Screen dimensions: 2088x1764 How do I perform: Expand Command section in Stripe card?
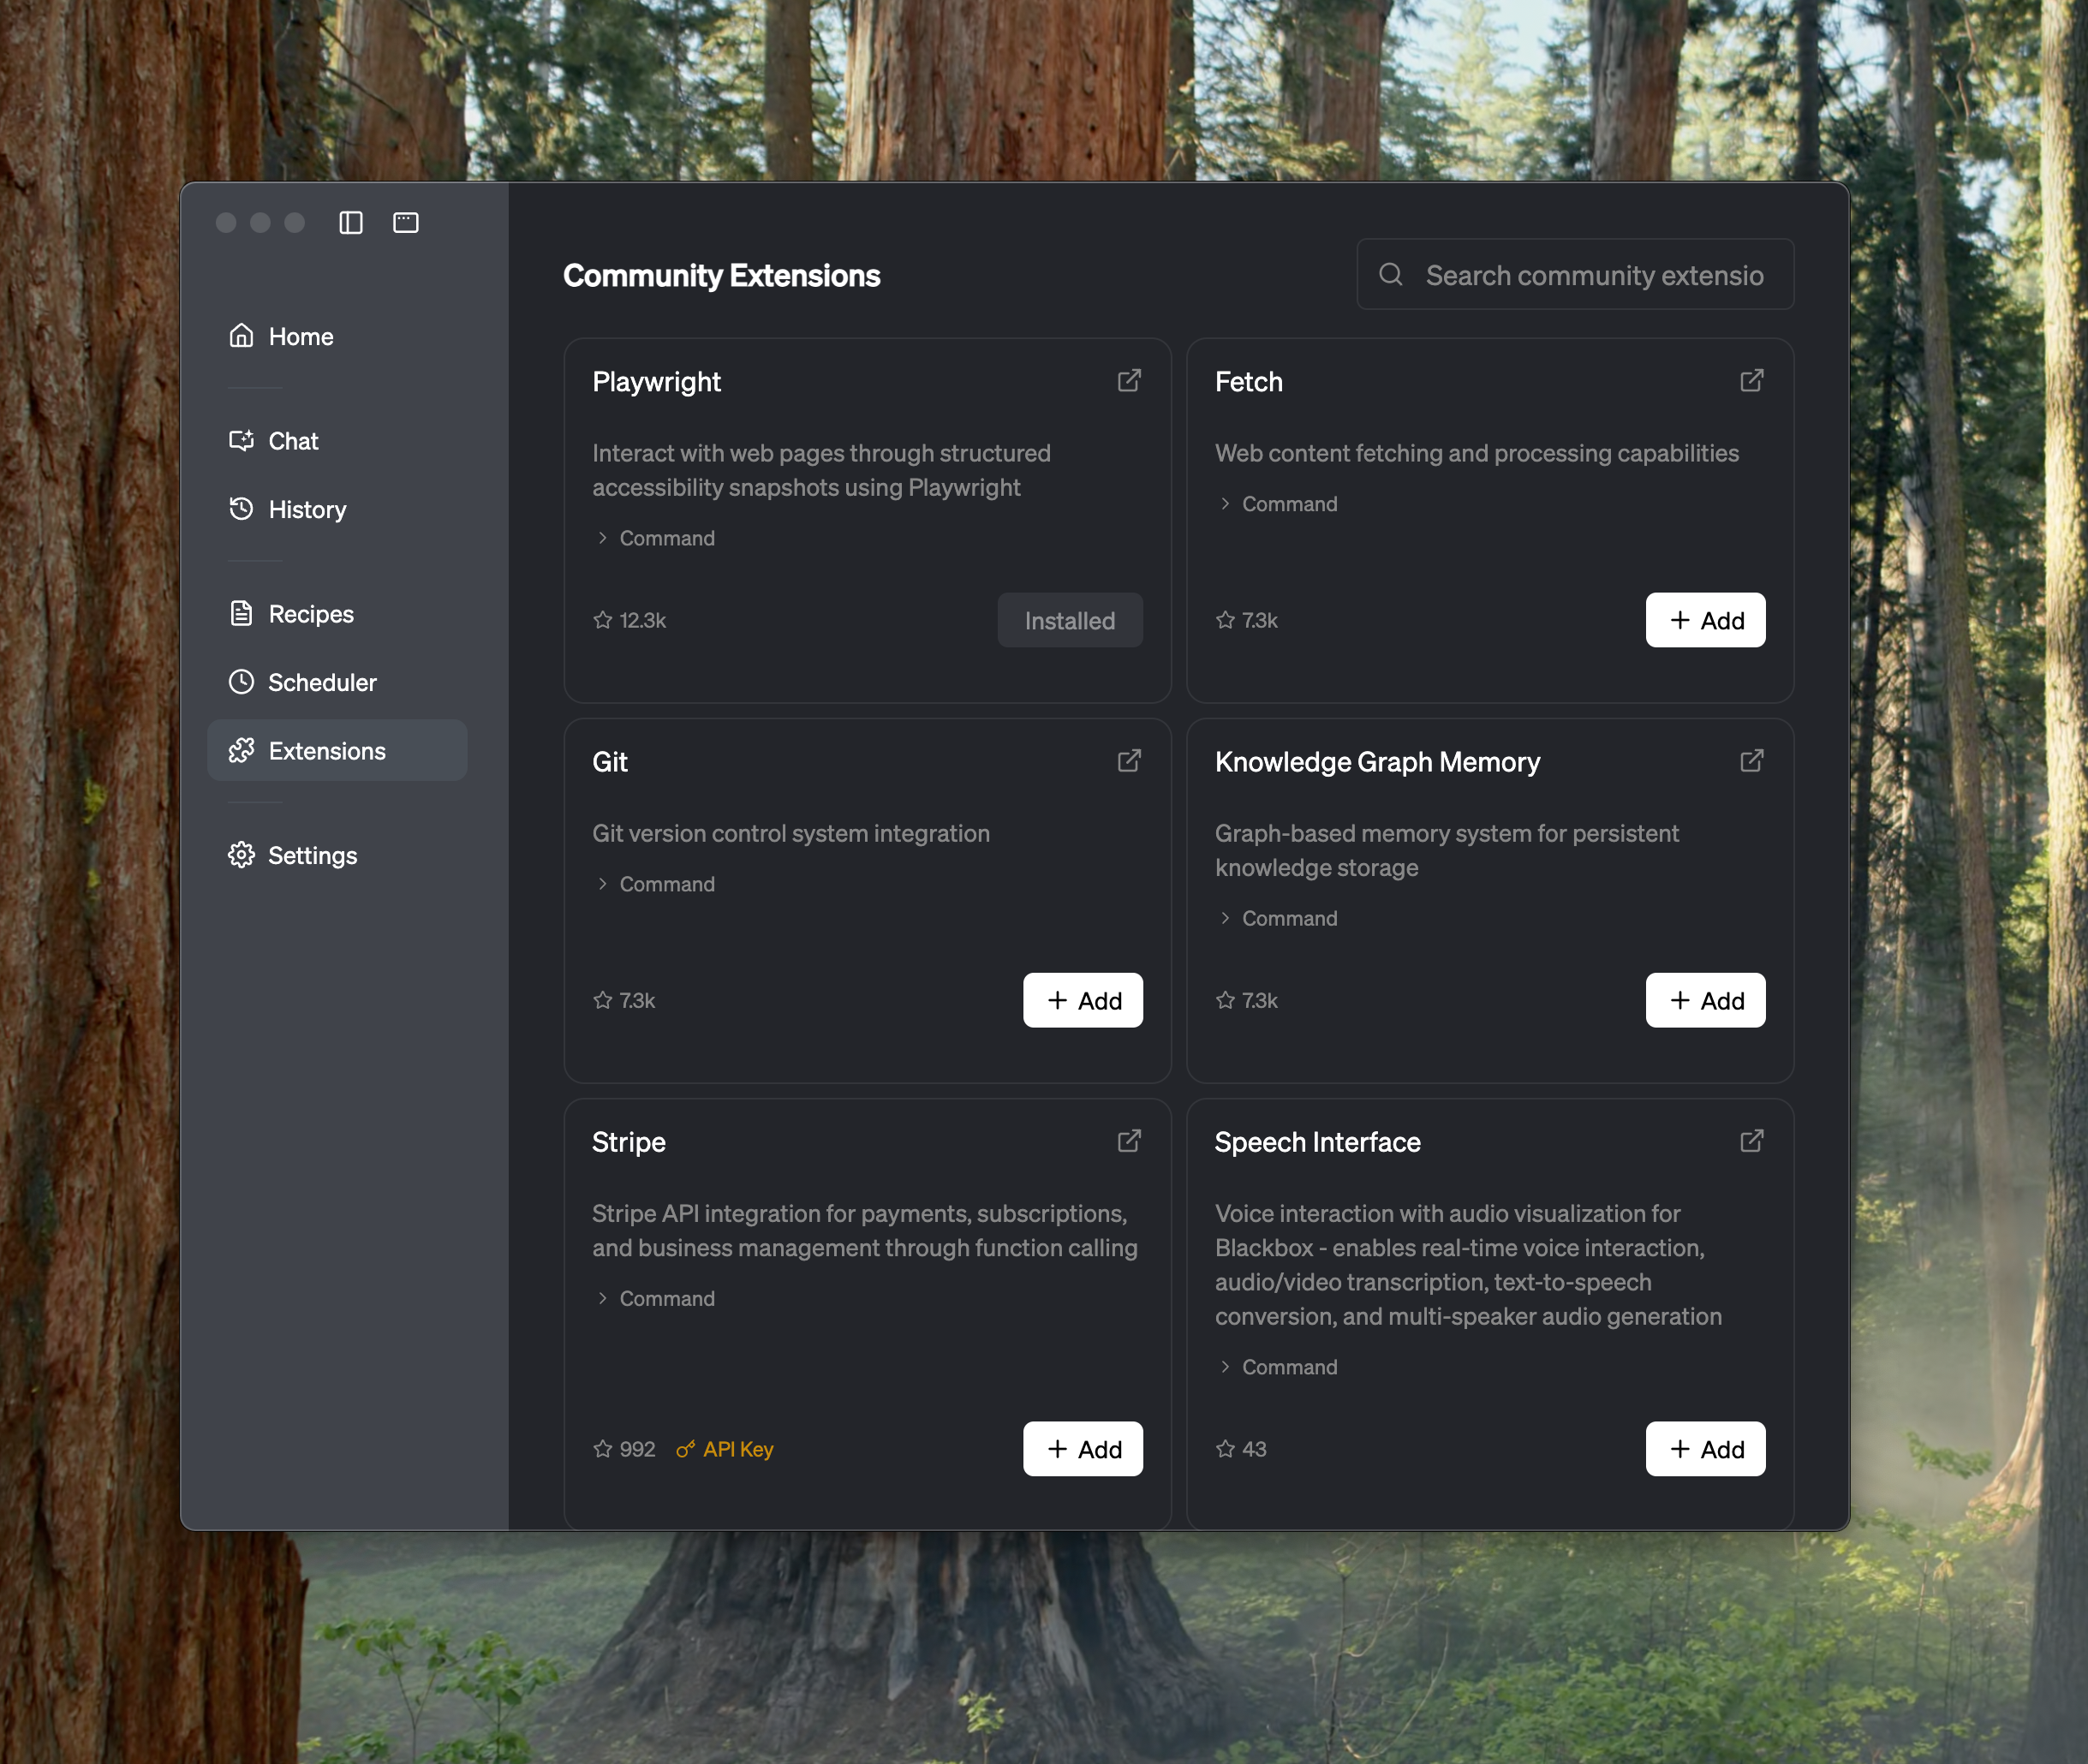pyautogui.click(x=656, y=1298)
